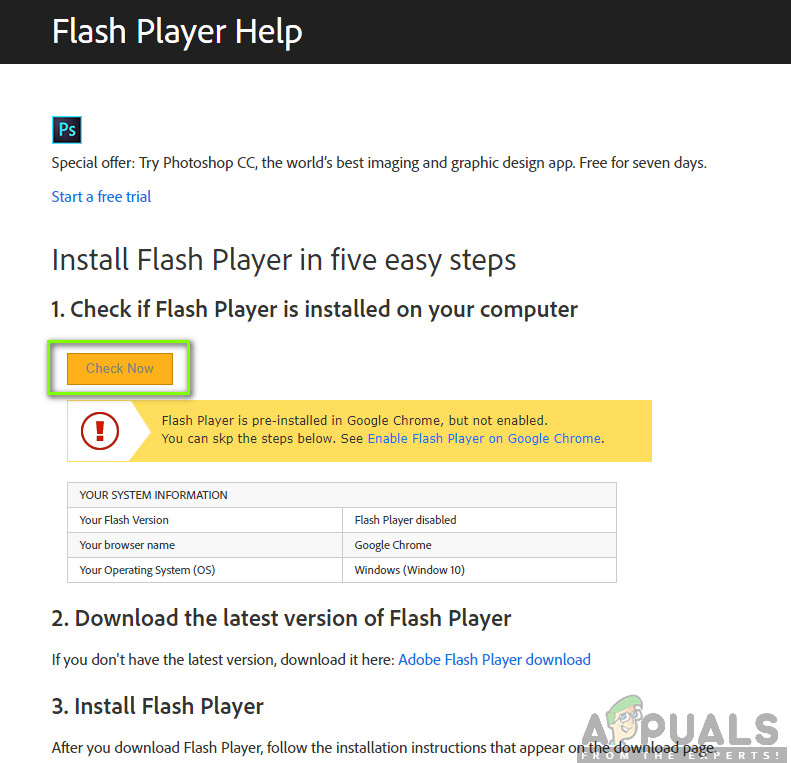Click step 3 Install Flash Player heading
791x763 pixels.
coord(157,706)
